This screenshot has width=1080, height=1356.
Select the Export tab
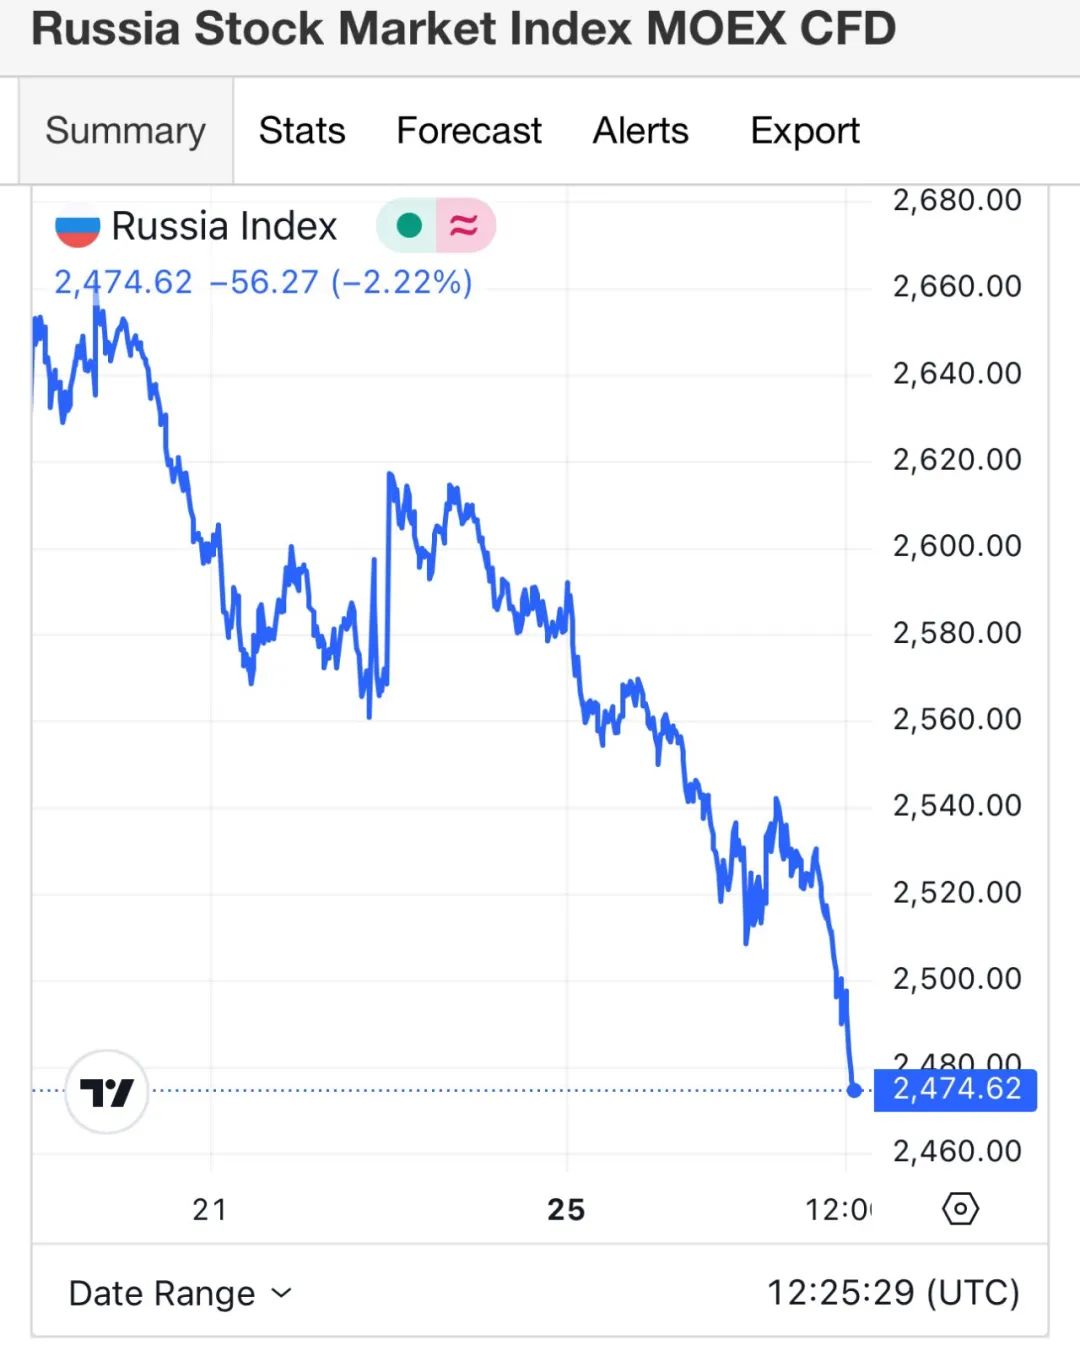click(x=805, y=131)
